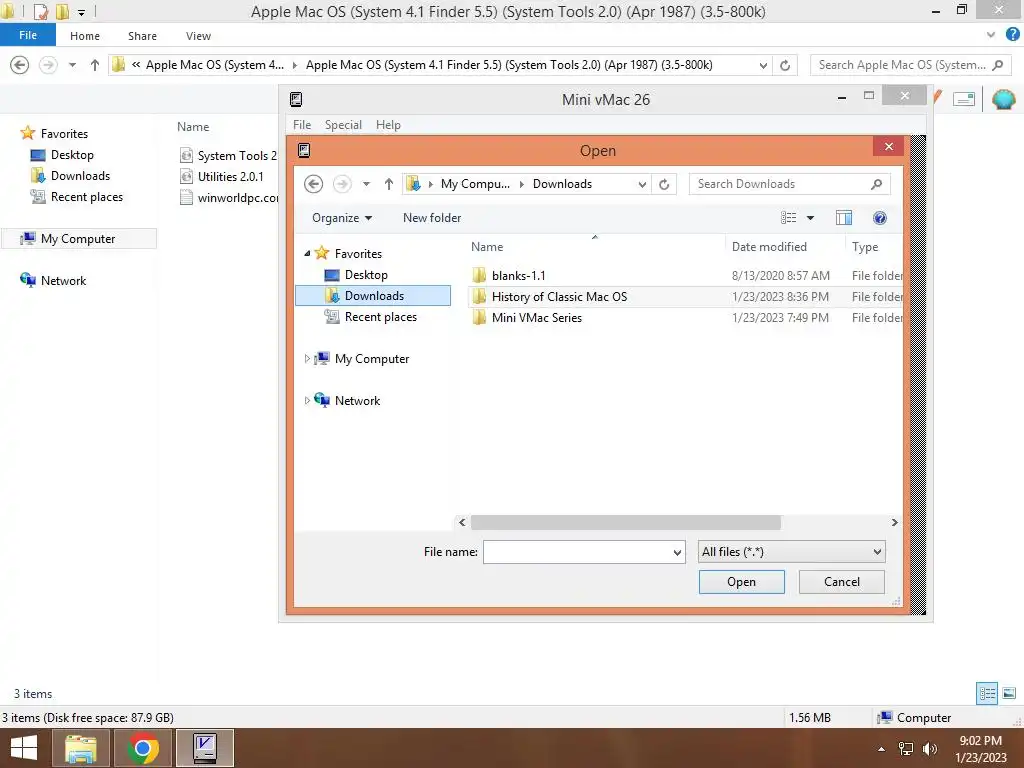
Task: Select the blanks-1.1 folder icon
Action: point(479,276)
